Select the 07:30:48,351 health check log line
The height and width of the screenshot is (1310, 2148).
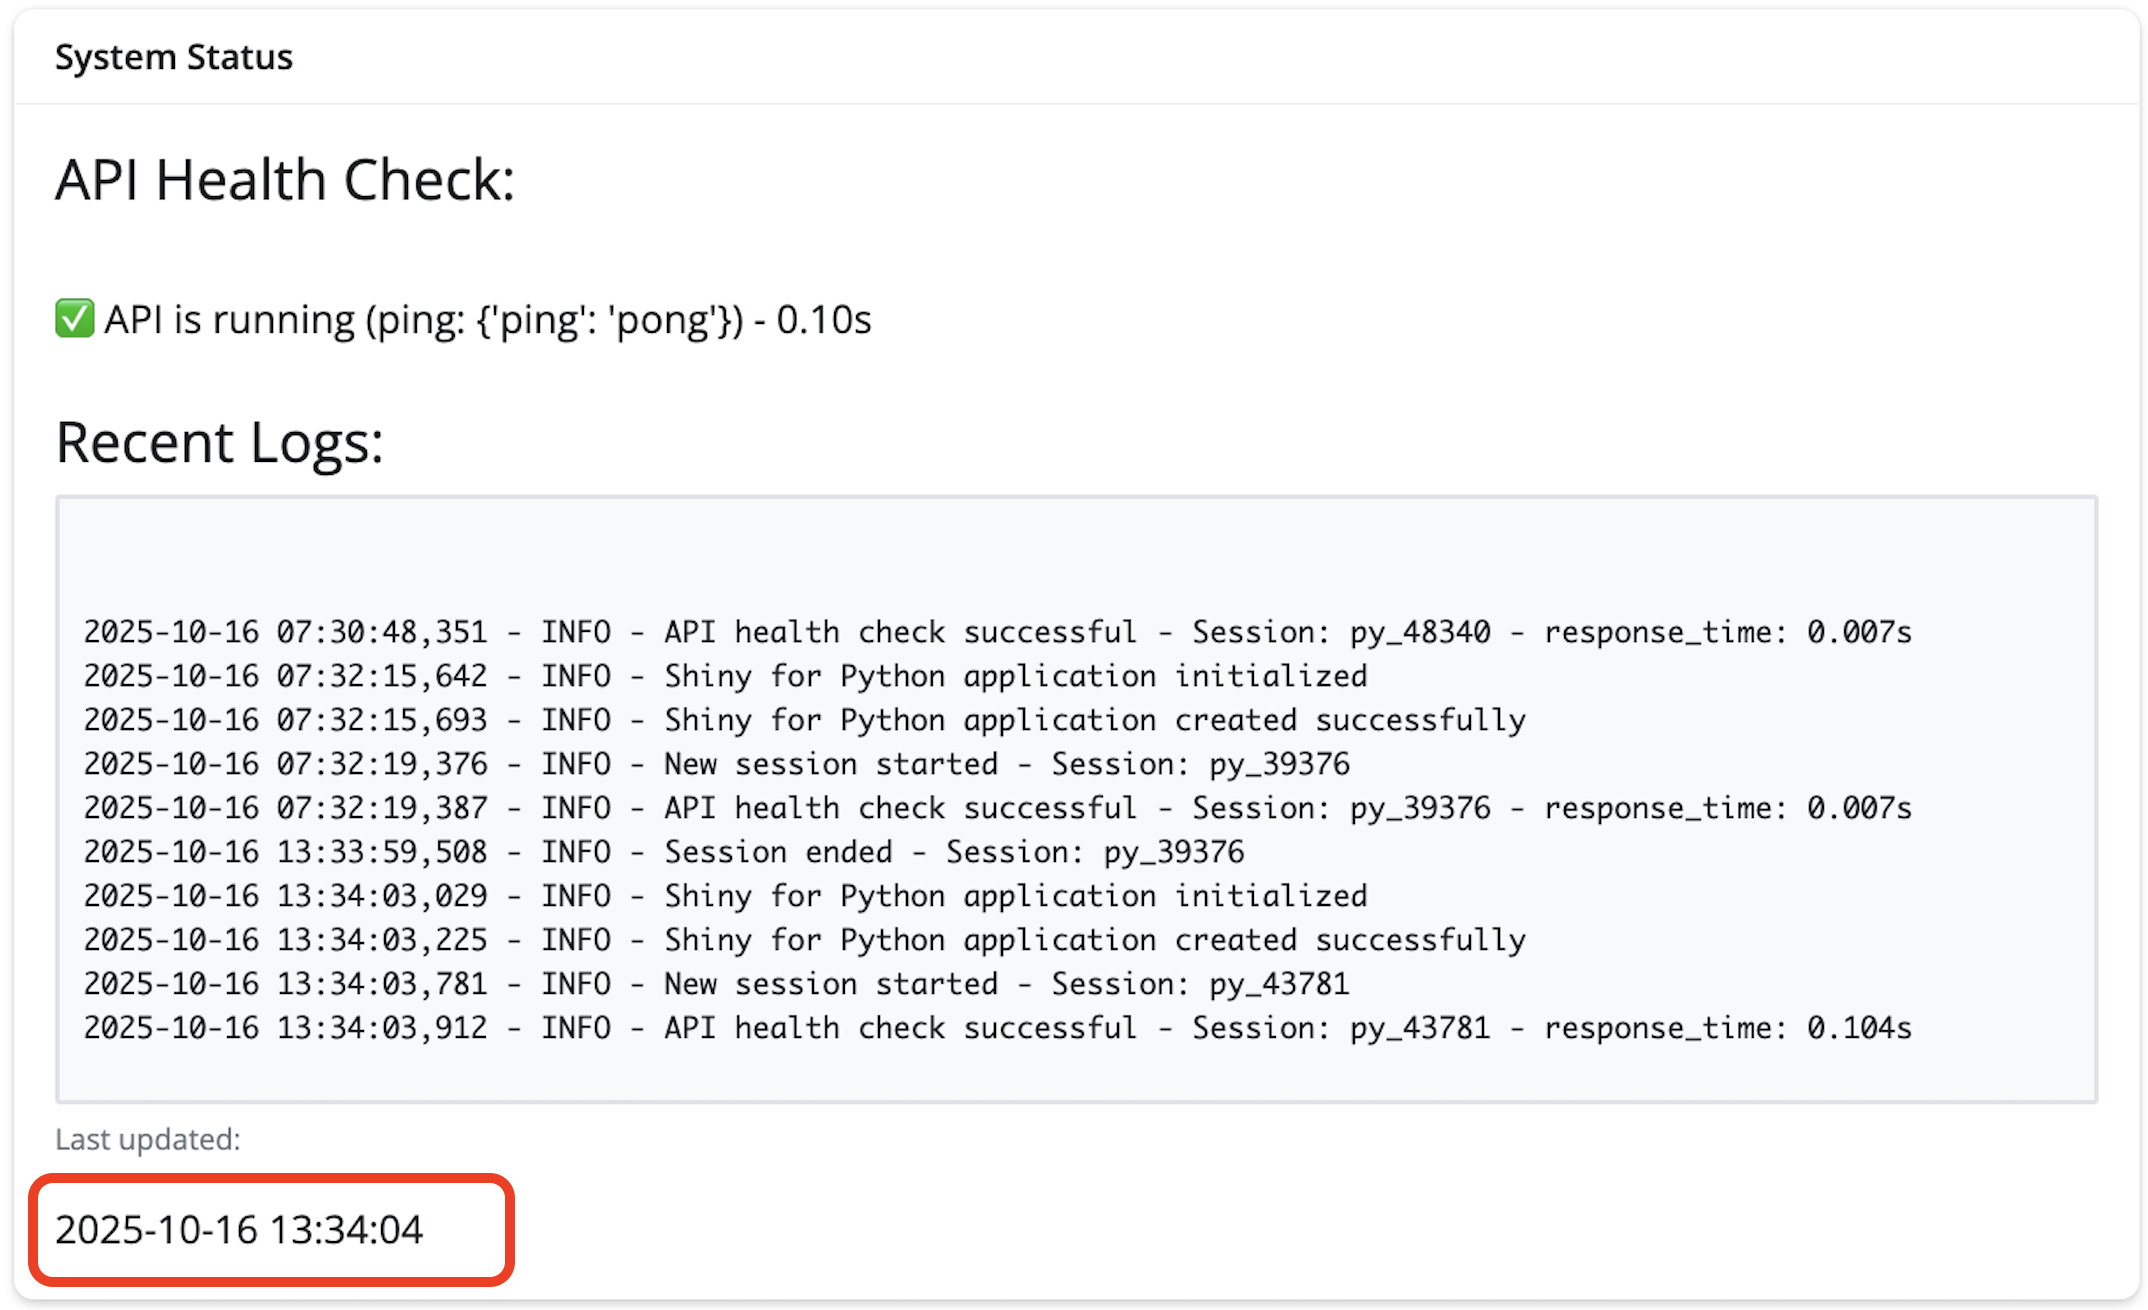tap(996, 632)
